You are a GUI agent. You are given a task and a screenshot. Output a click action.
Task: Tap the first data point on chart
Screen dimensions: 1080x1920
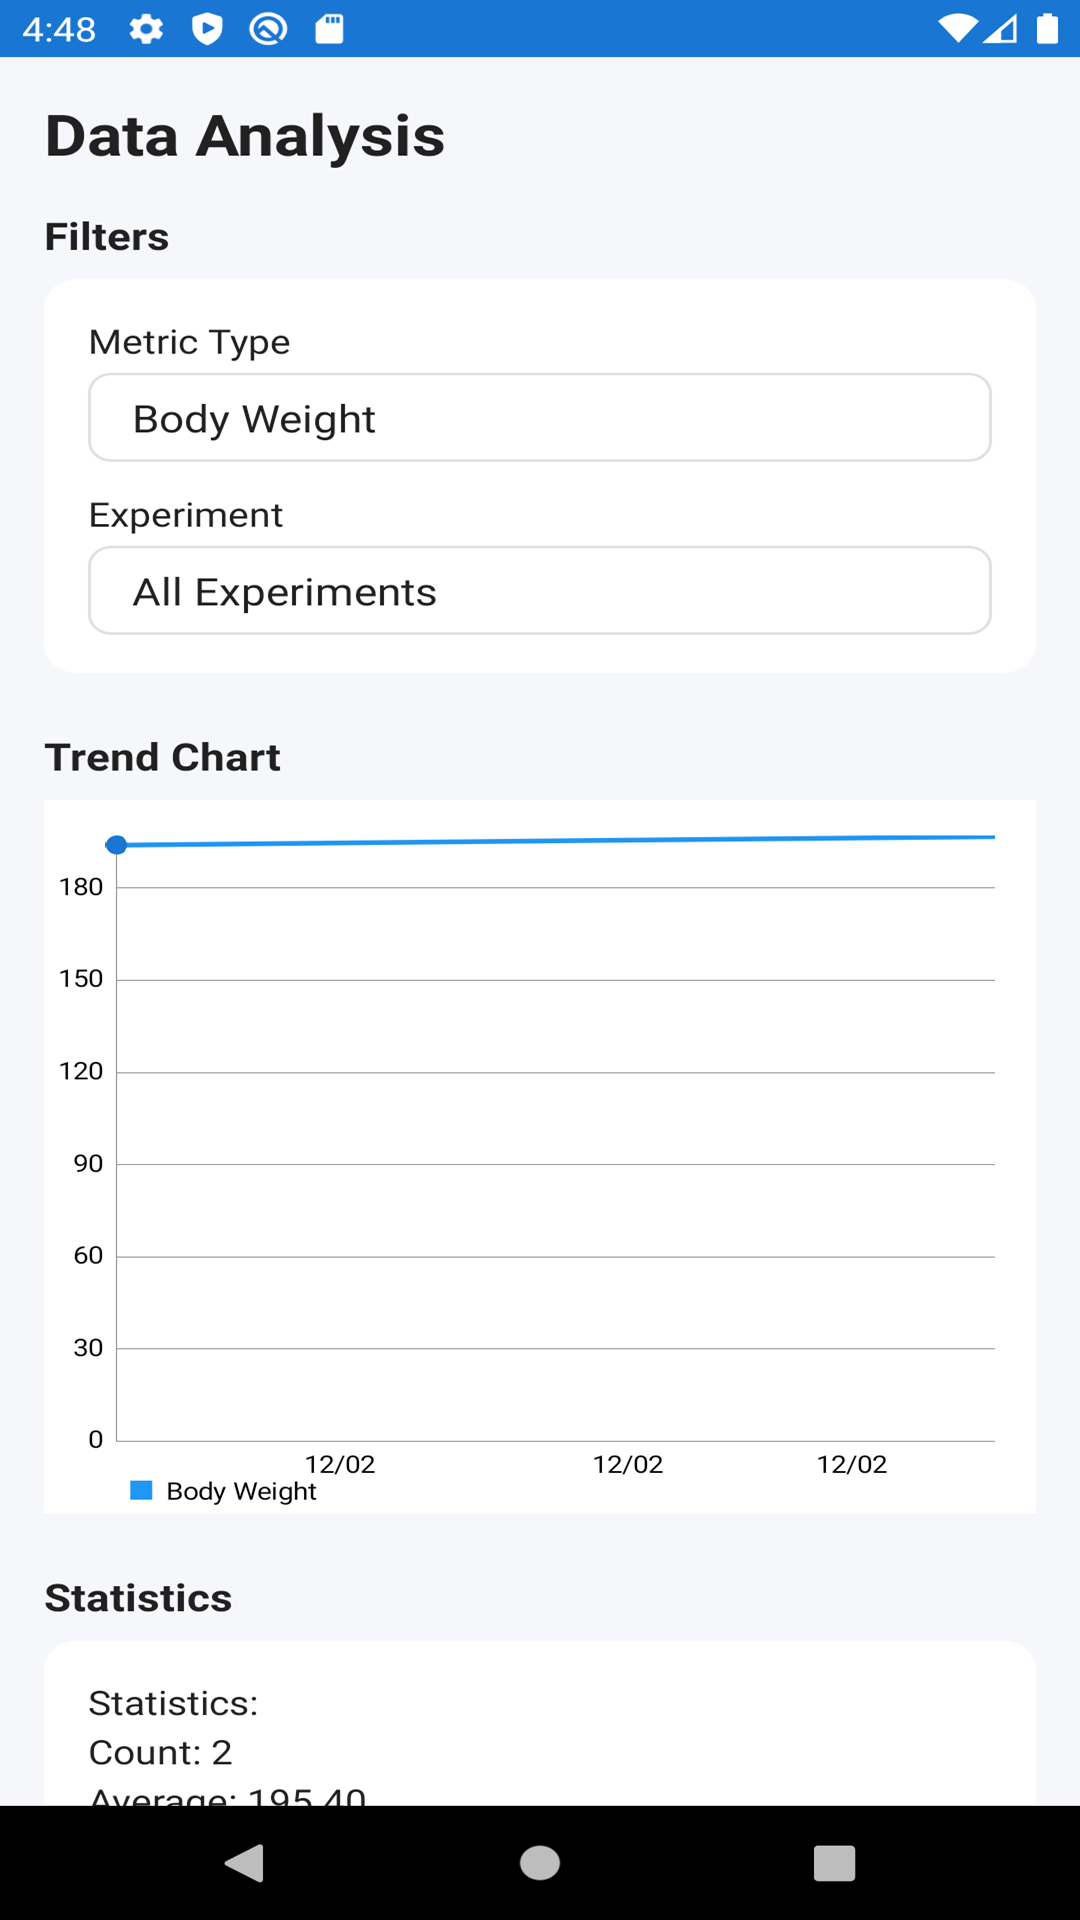point(117,845)
